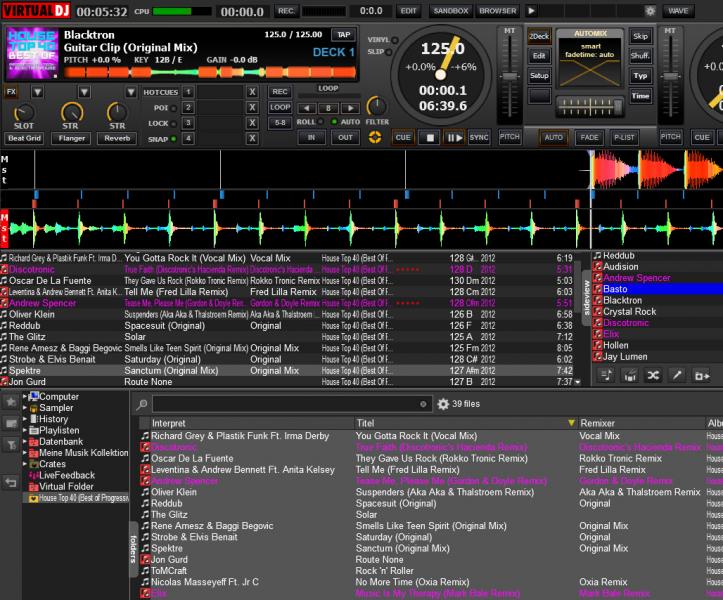Expand the Datenbank tree node

24,441
